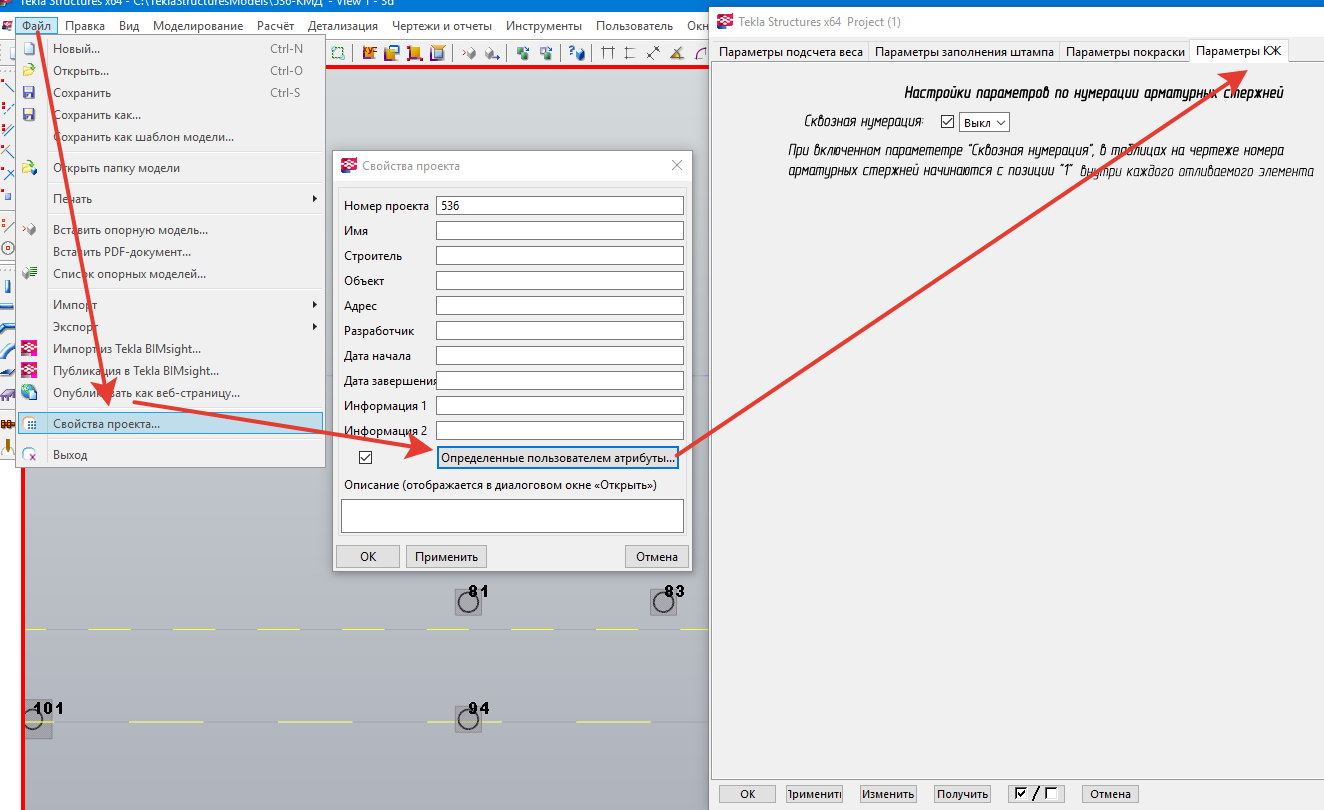1324x810 pixels.
Task: Open the Расчёт menu
Action: tap(276, 26)
